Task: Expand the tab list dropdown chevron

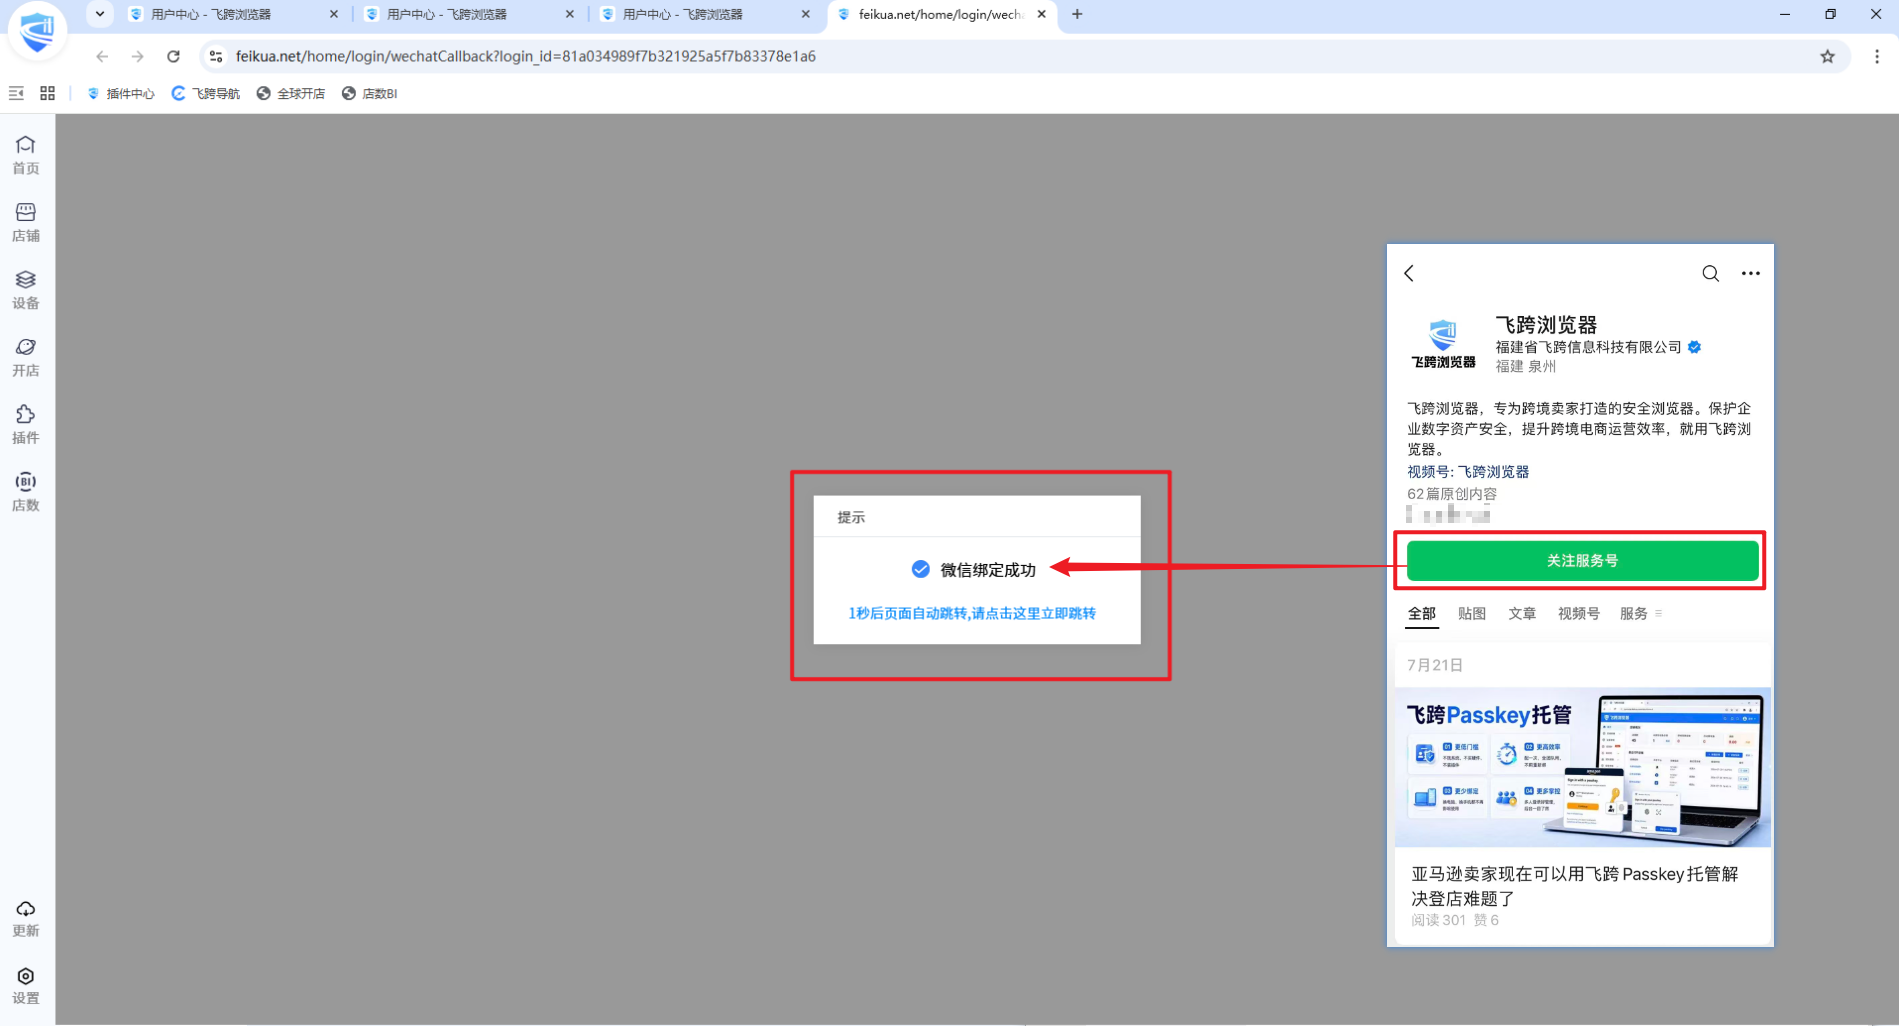Action: (x=100, y=14)
